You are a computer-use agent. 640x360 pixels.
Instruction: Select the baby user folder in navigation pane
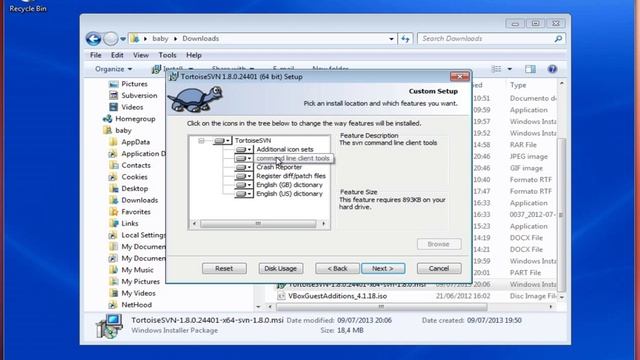point(123,131)
